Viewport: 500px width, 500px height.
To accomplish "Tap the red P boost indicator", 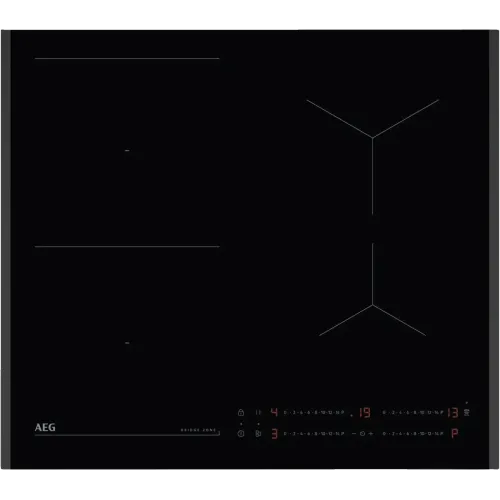I will tap(454, 433).
